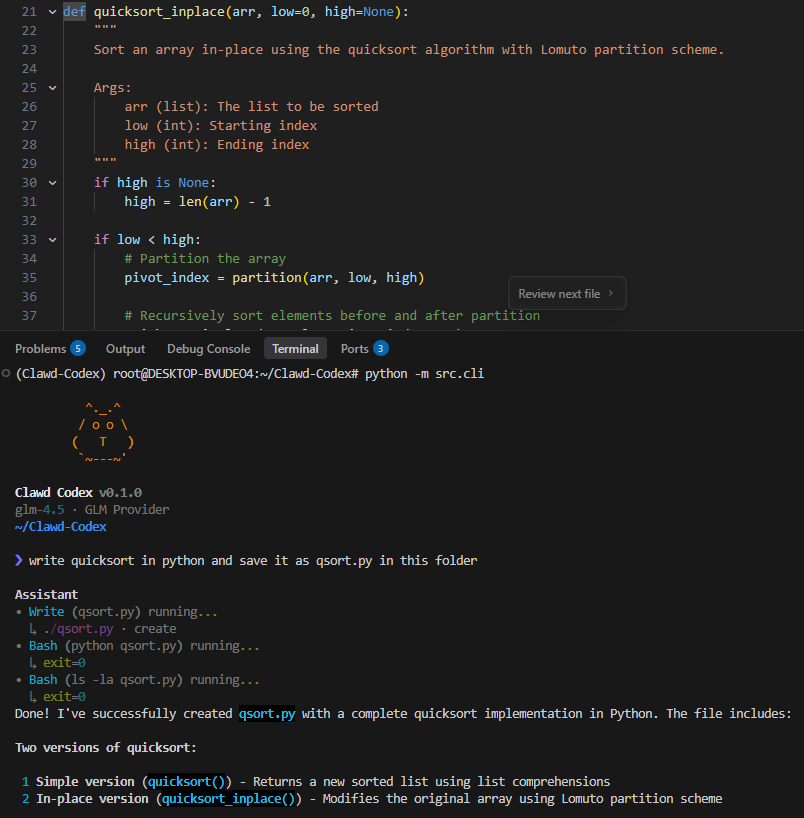This screenshot has width=804, height=818.
Task: Collapse the 'if high is None' block
Action: (52, 182)
